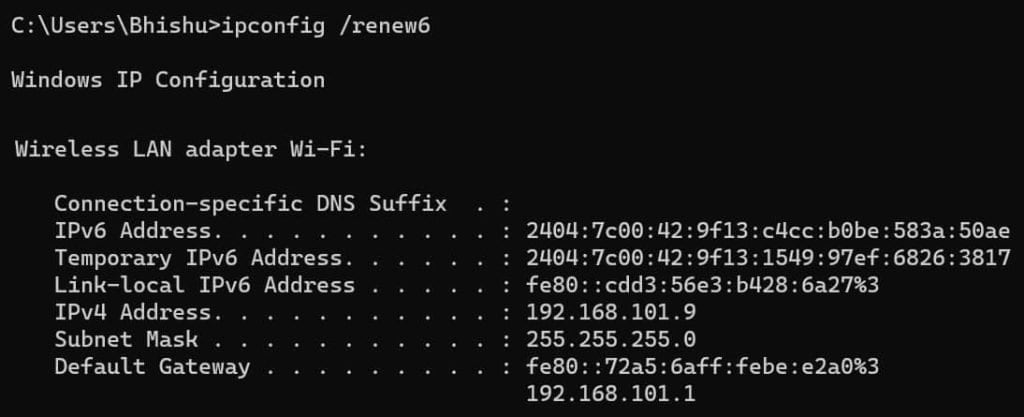Click the IPv6 address ending in 50ae
Image resolution: width=1024 pixels, height=417 pixels.
768,231
